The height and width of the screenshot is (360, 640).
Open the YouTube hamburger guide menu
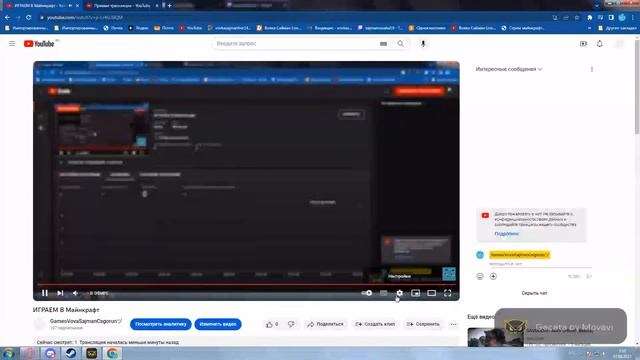click(12, 43)
